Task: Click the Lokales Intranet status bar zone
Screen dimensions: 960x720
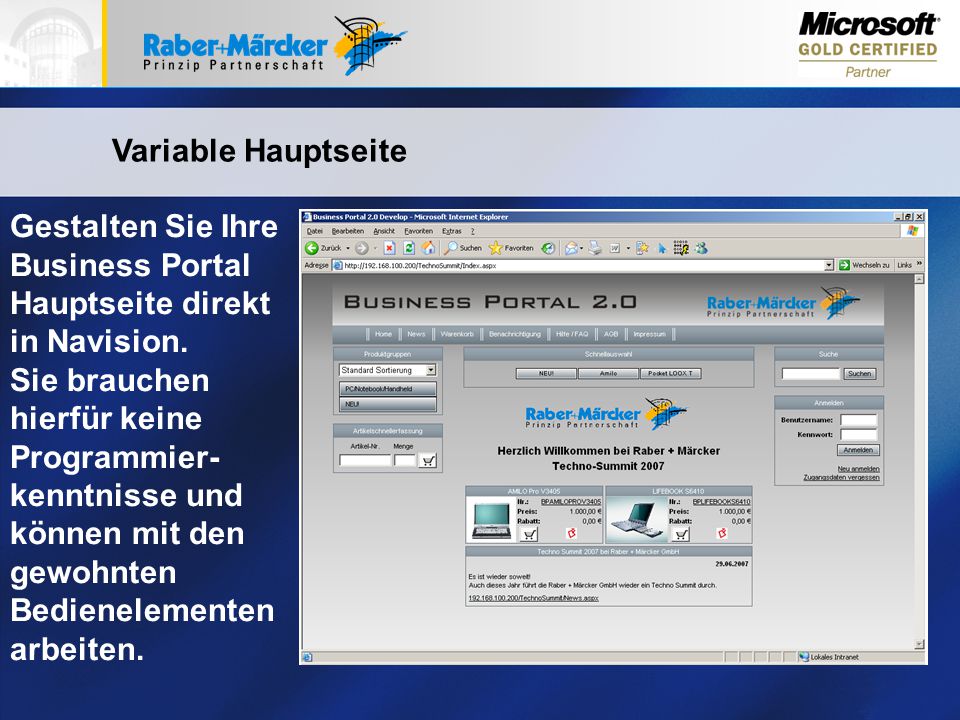Action: [829, 657]
